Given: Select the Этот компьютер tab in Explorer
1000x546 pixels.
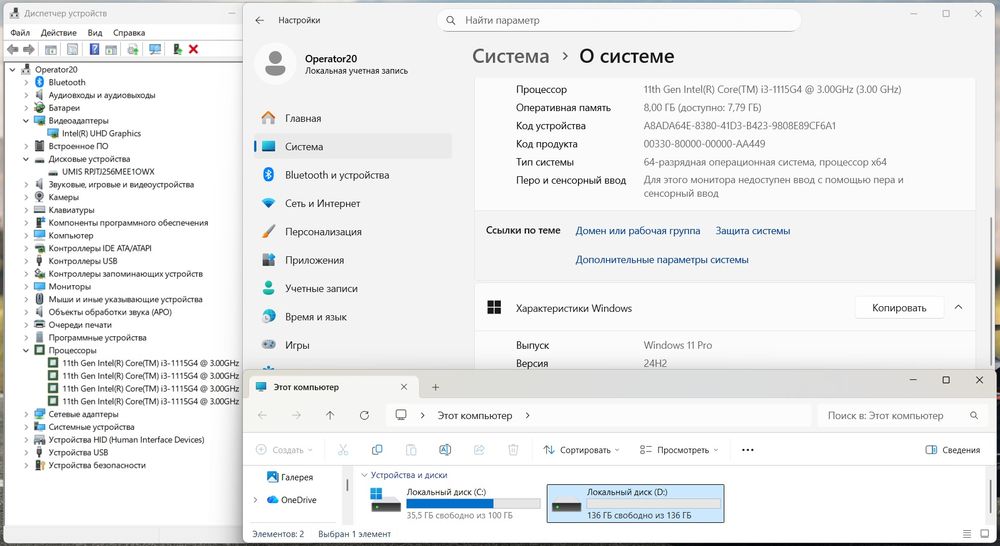Looking at the screenshot, I should [332, 387].
